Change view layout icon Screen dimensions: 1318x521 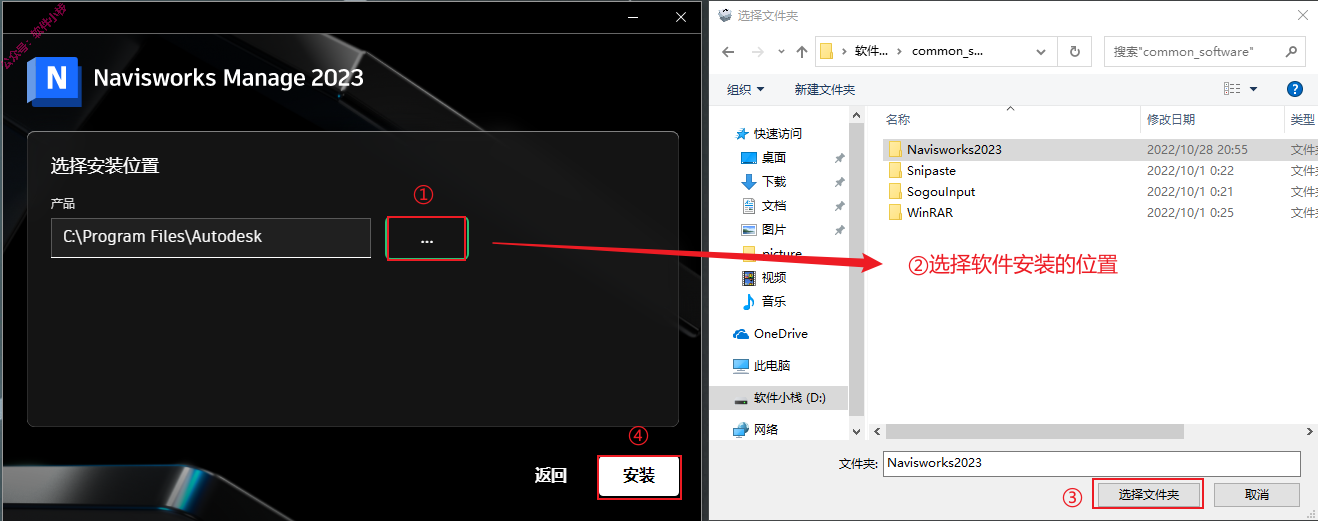[x=1232, y=89]
